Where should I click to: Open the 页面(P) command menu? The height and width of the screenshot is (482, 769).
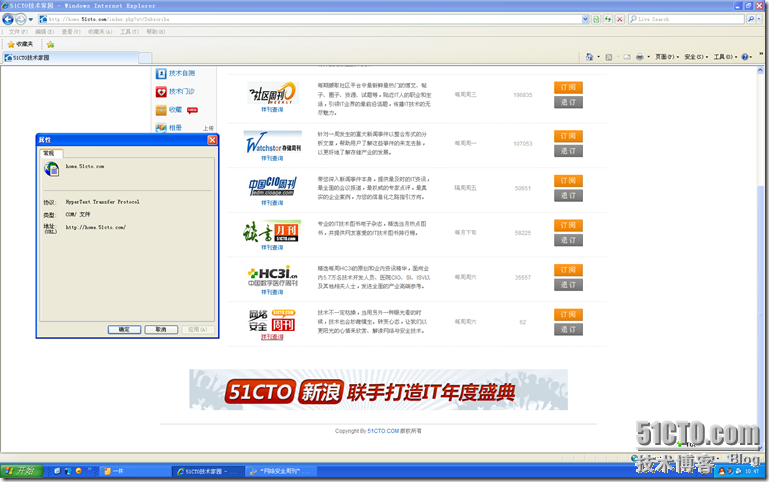tap(667, 57)
